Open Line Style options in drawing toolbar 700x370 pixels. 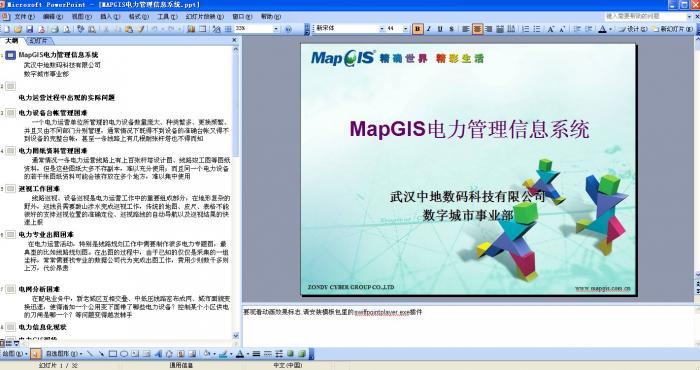tap(256, 354)
